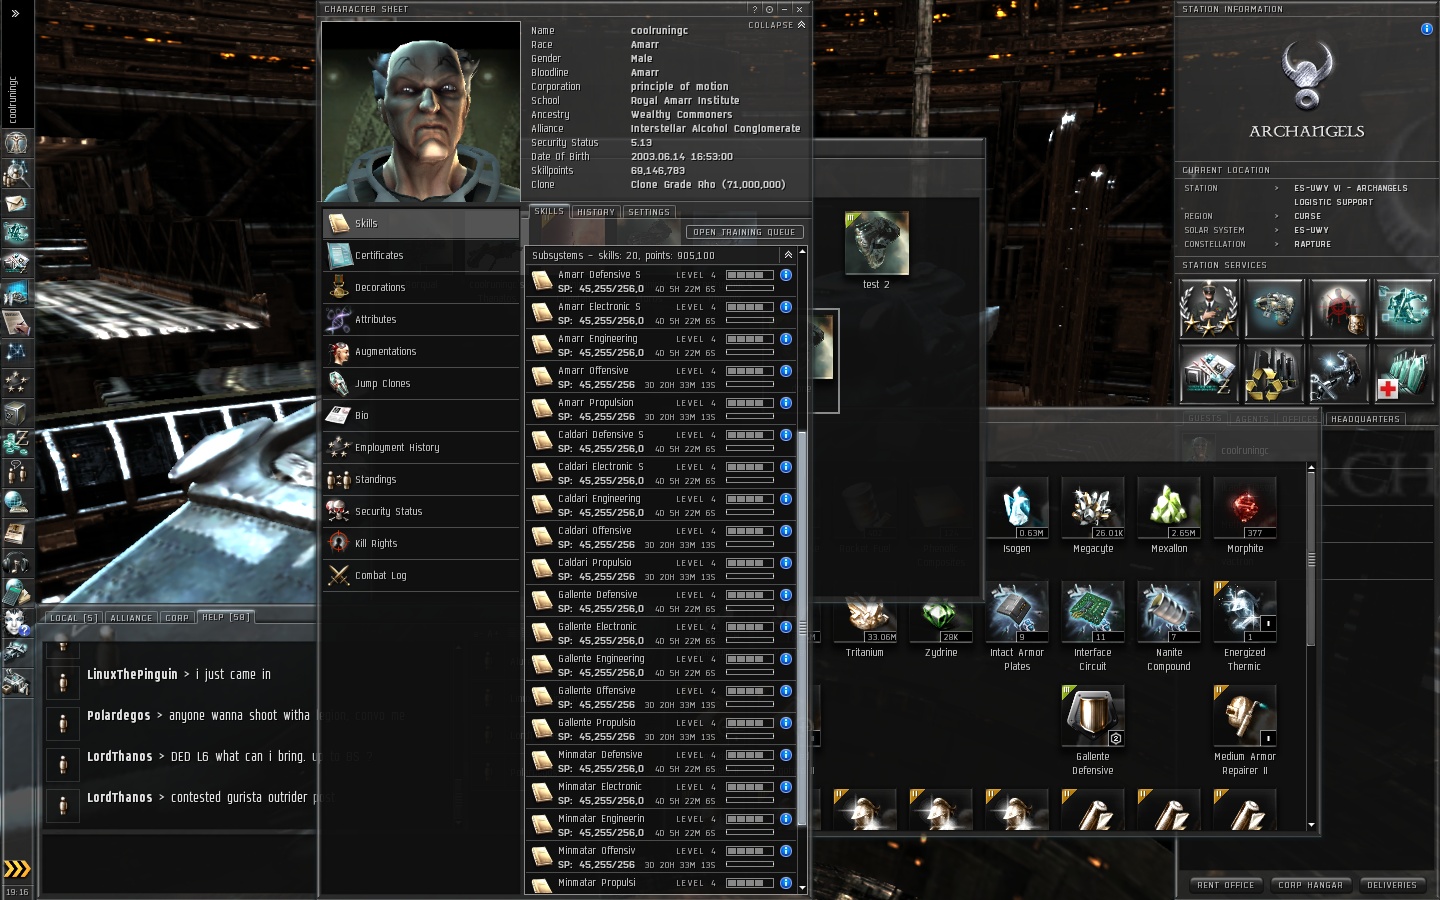Open the Character Sheet Vitruvian icon in sidebar
The height and width of the screenshot is (900, 1440).
[x=16, y=143]
